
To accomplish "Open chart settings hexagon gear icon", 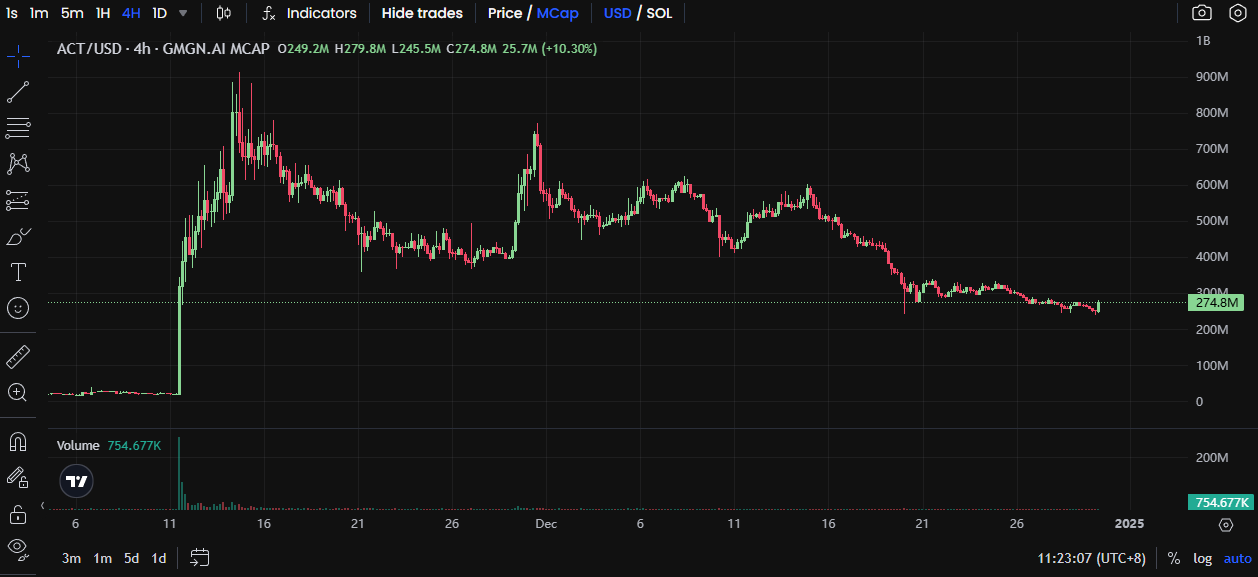I will tap(1235, 13).
